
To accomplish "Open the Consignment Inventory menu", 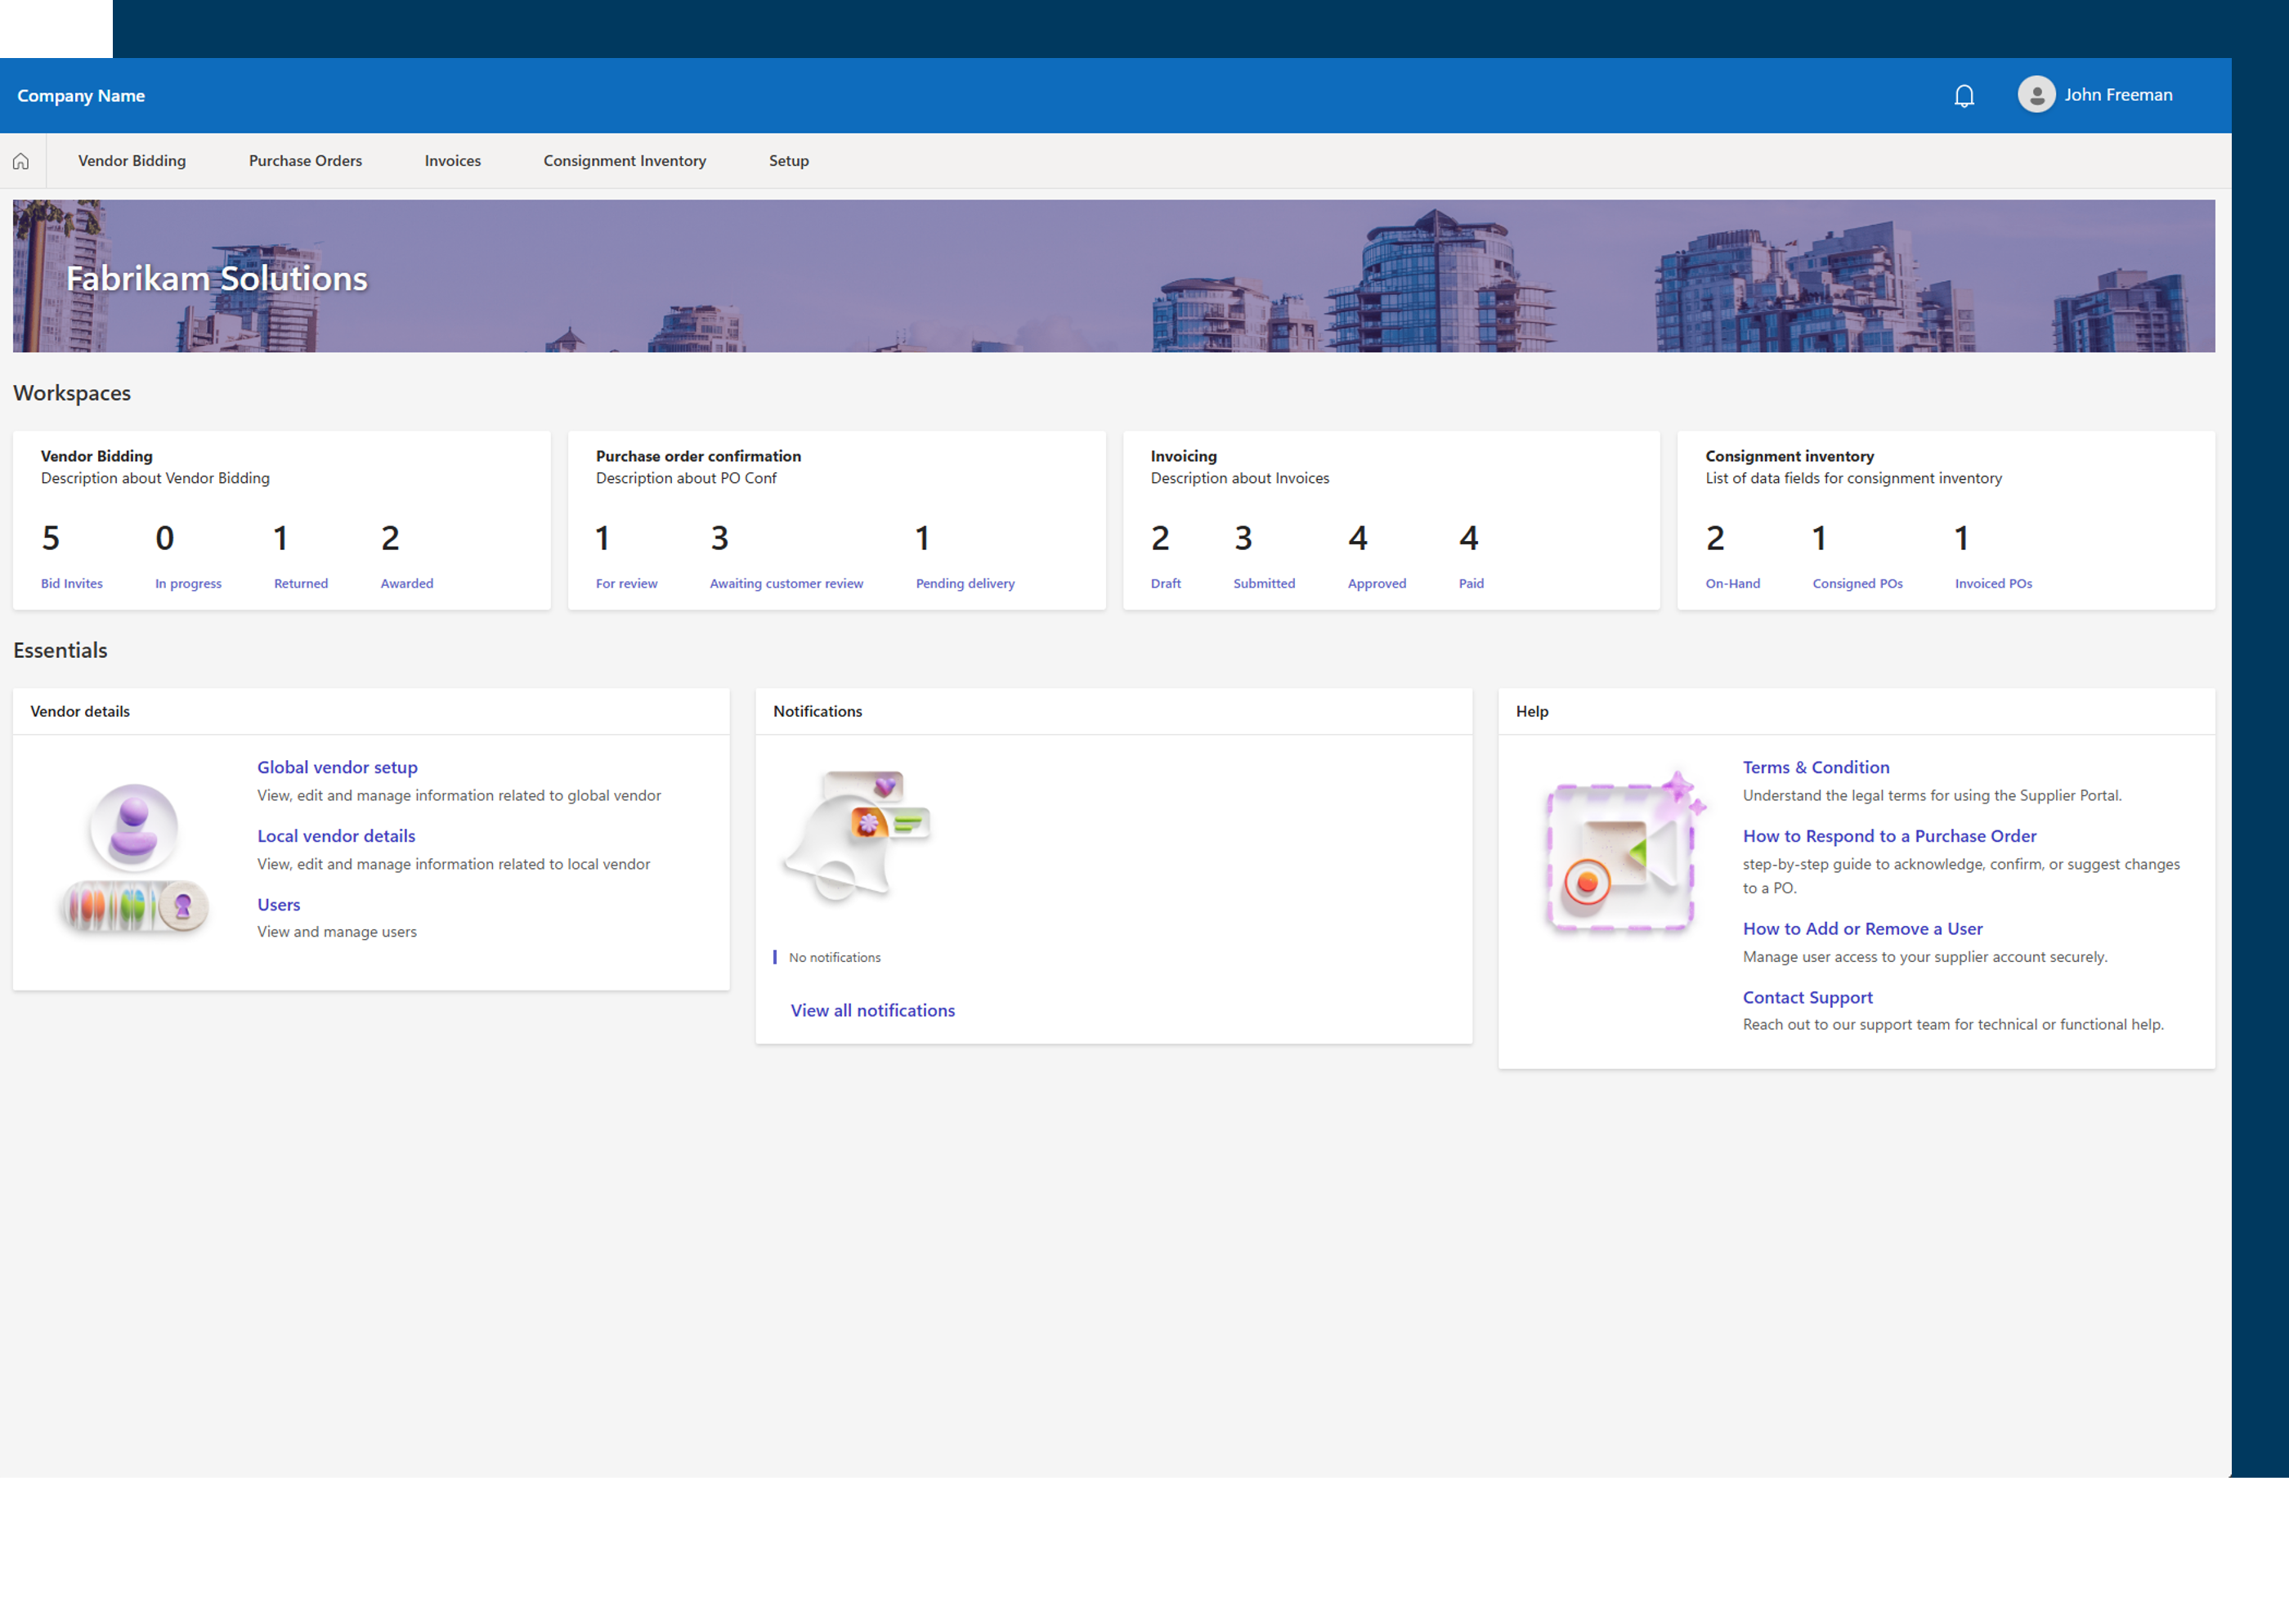I will [624, 161].
